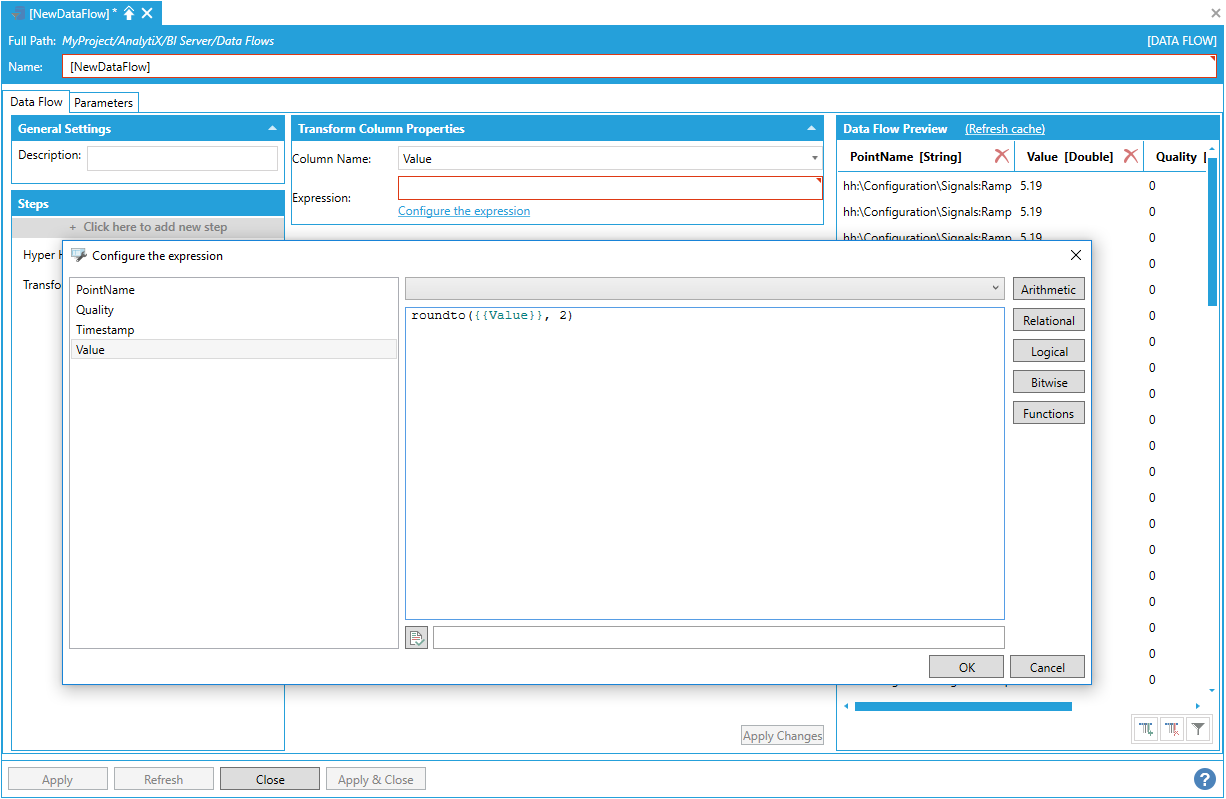Remove the PointName column with red X
Image resolution: width=1226 pixels, height=799 pixels.
pos(1001,156)
